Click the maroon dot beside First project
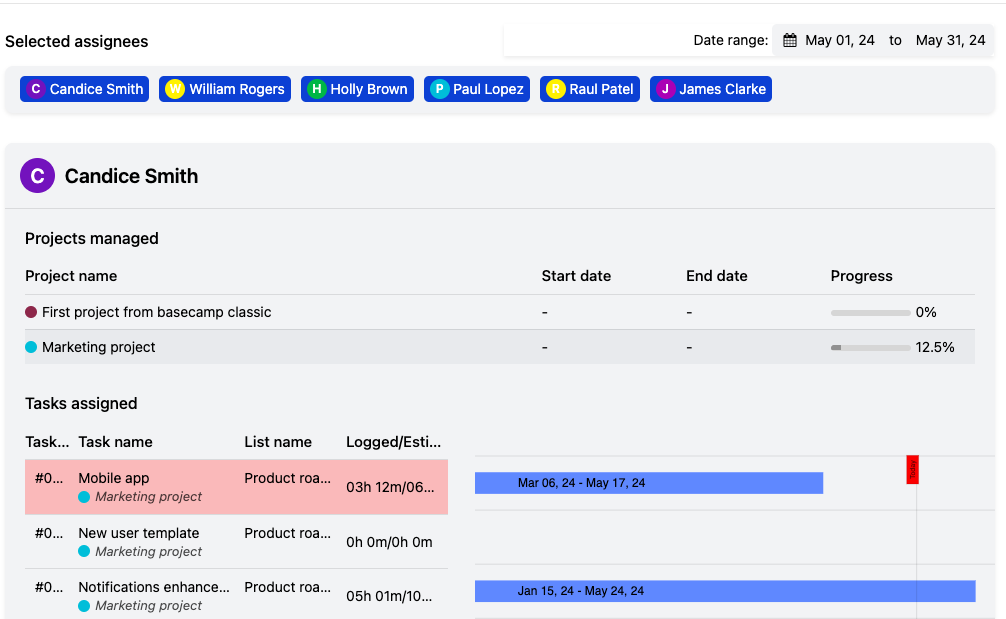 pyautogui.click(x=31, y=312)
